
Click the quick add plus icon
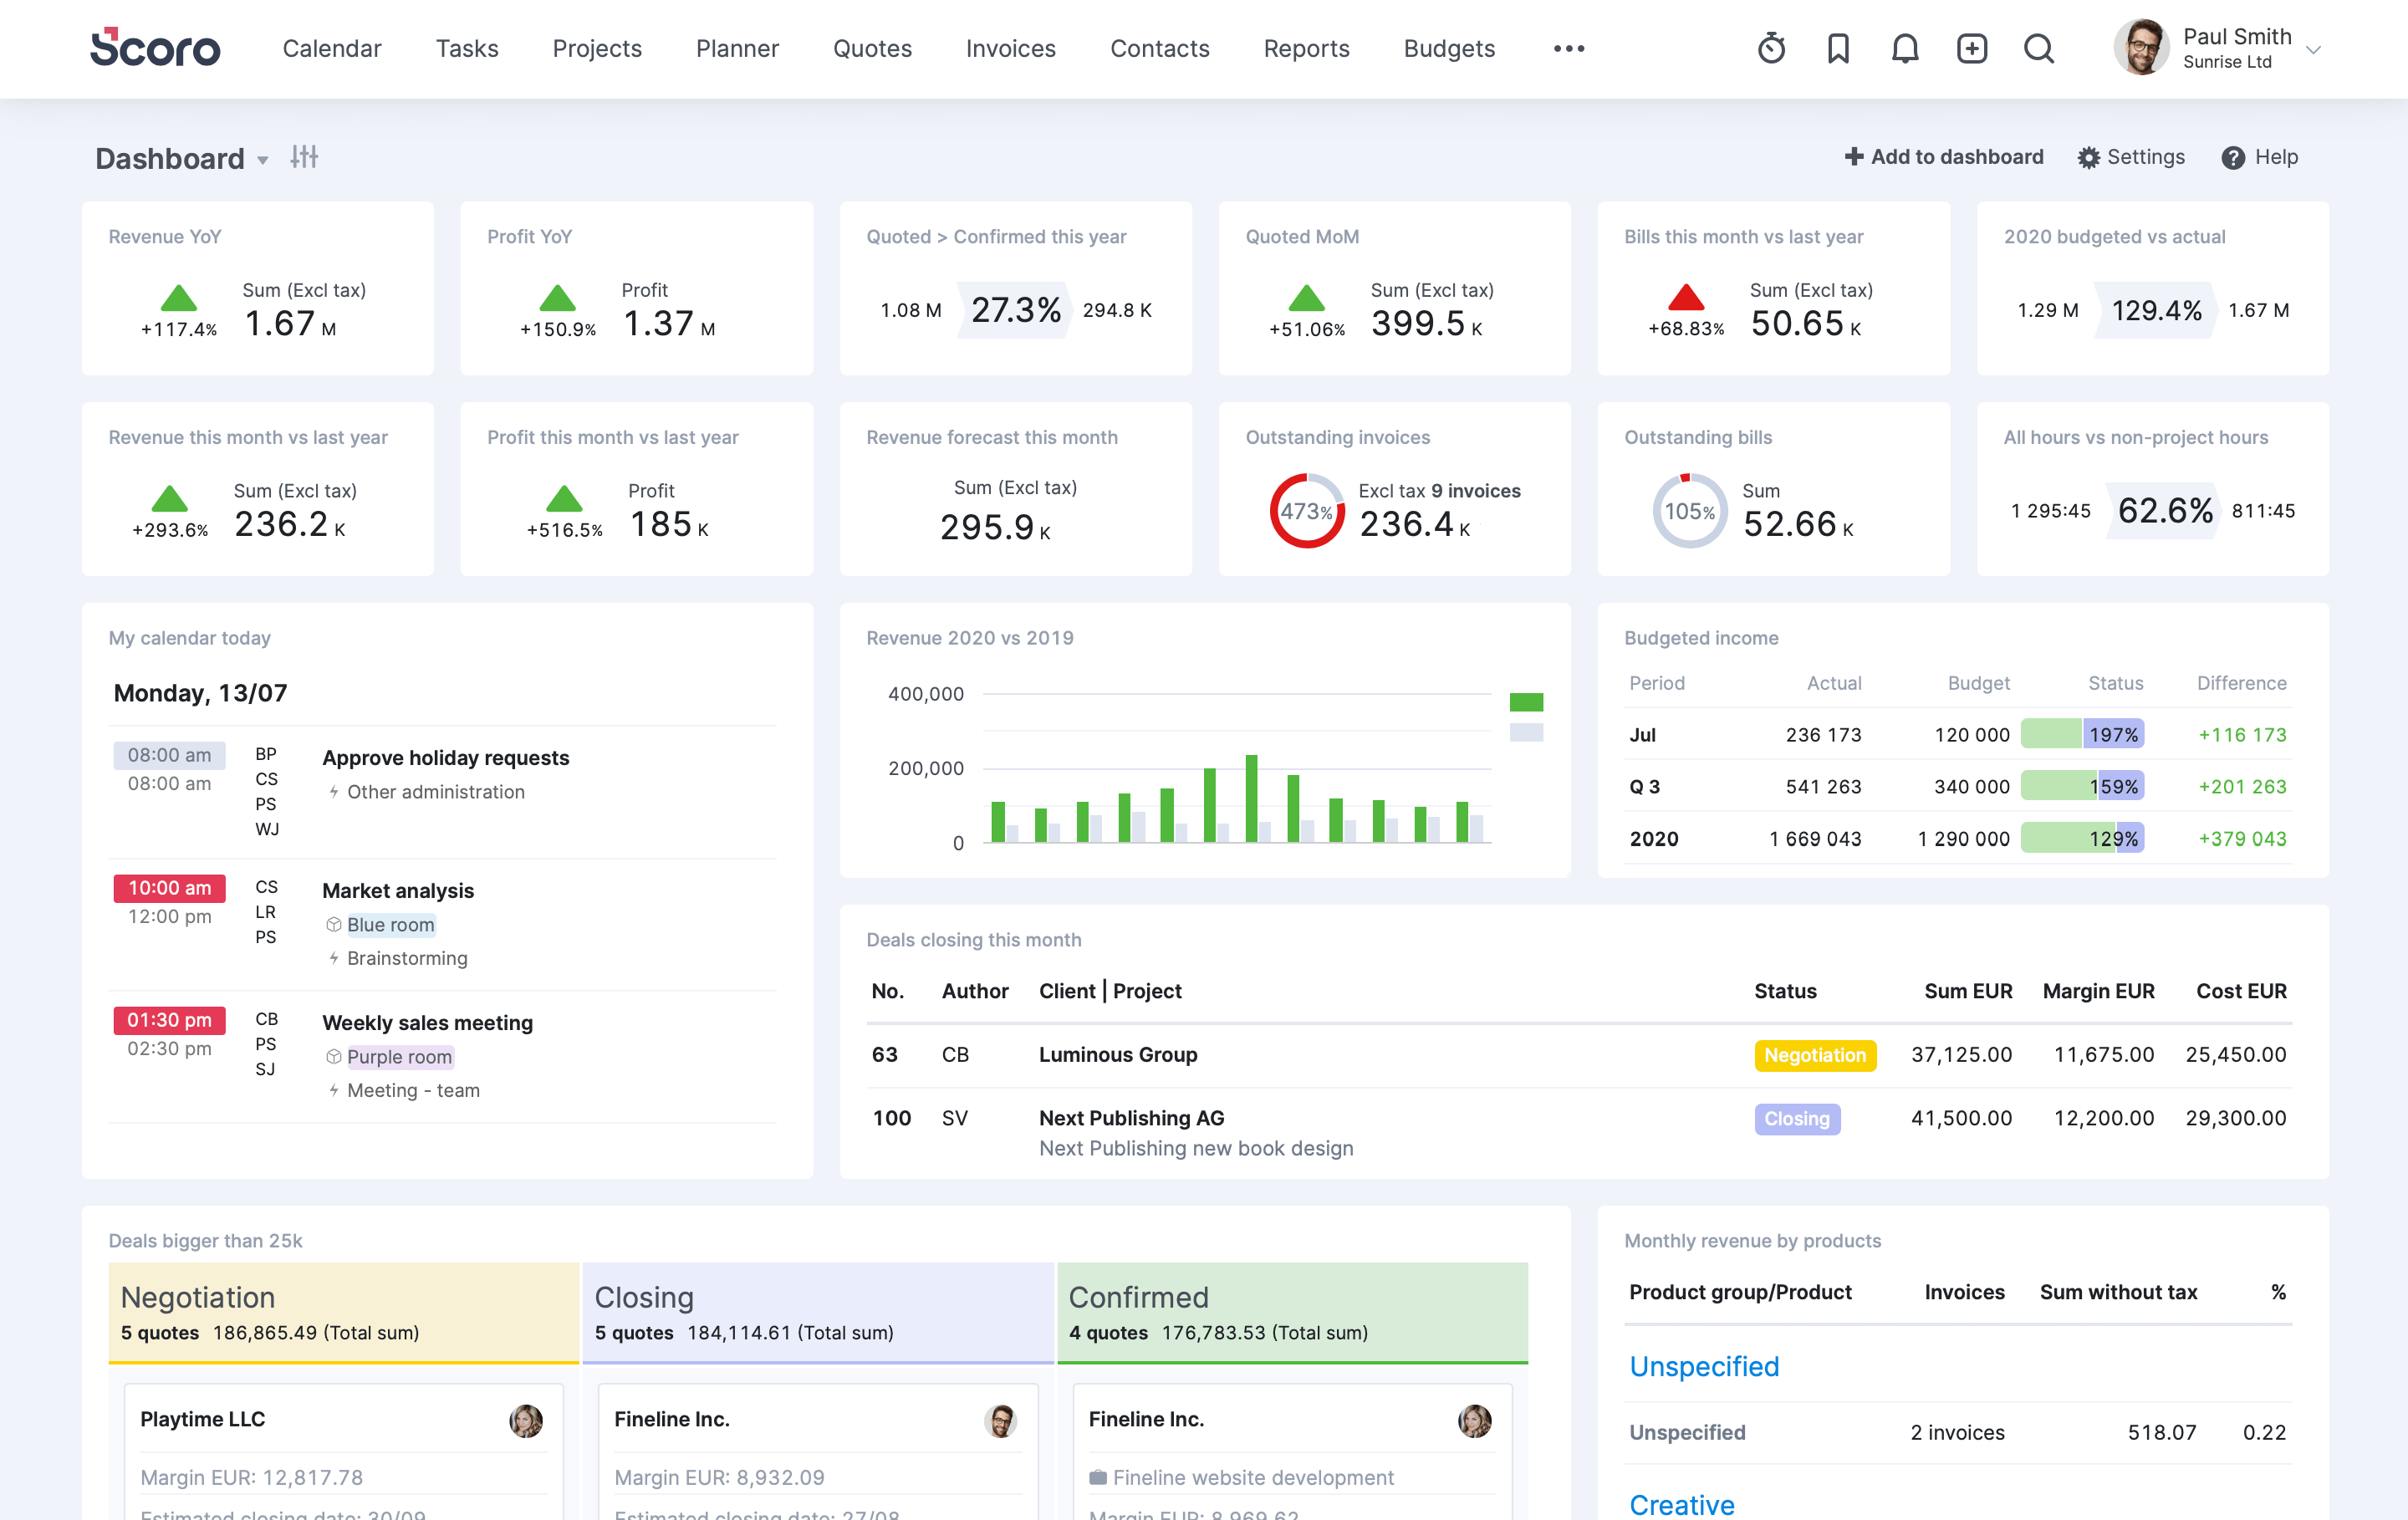tap(1972, 48)
